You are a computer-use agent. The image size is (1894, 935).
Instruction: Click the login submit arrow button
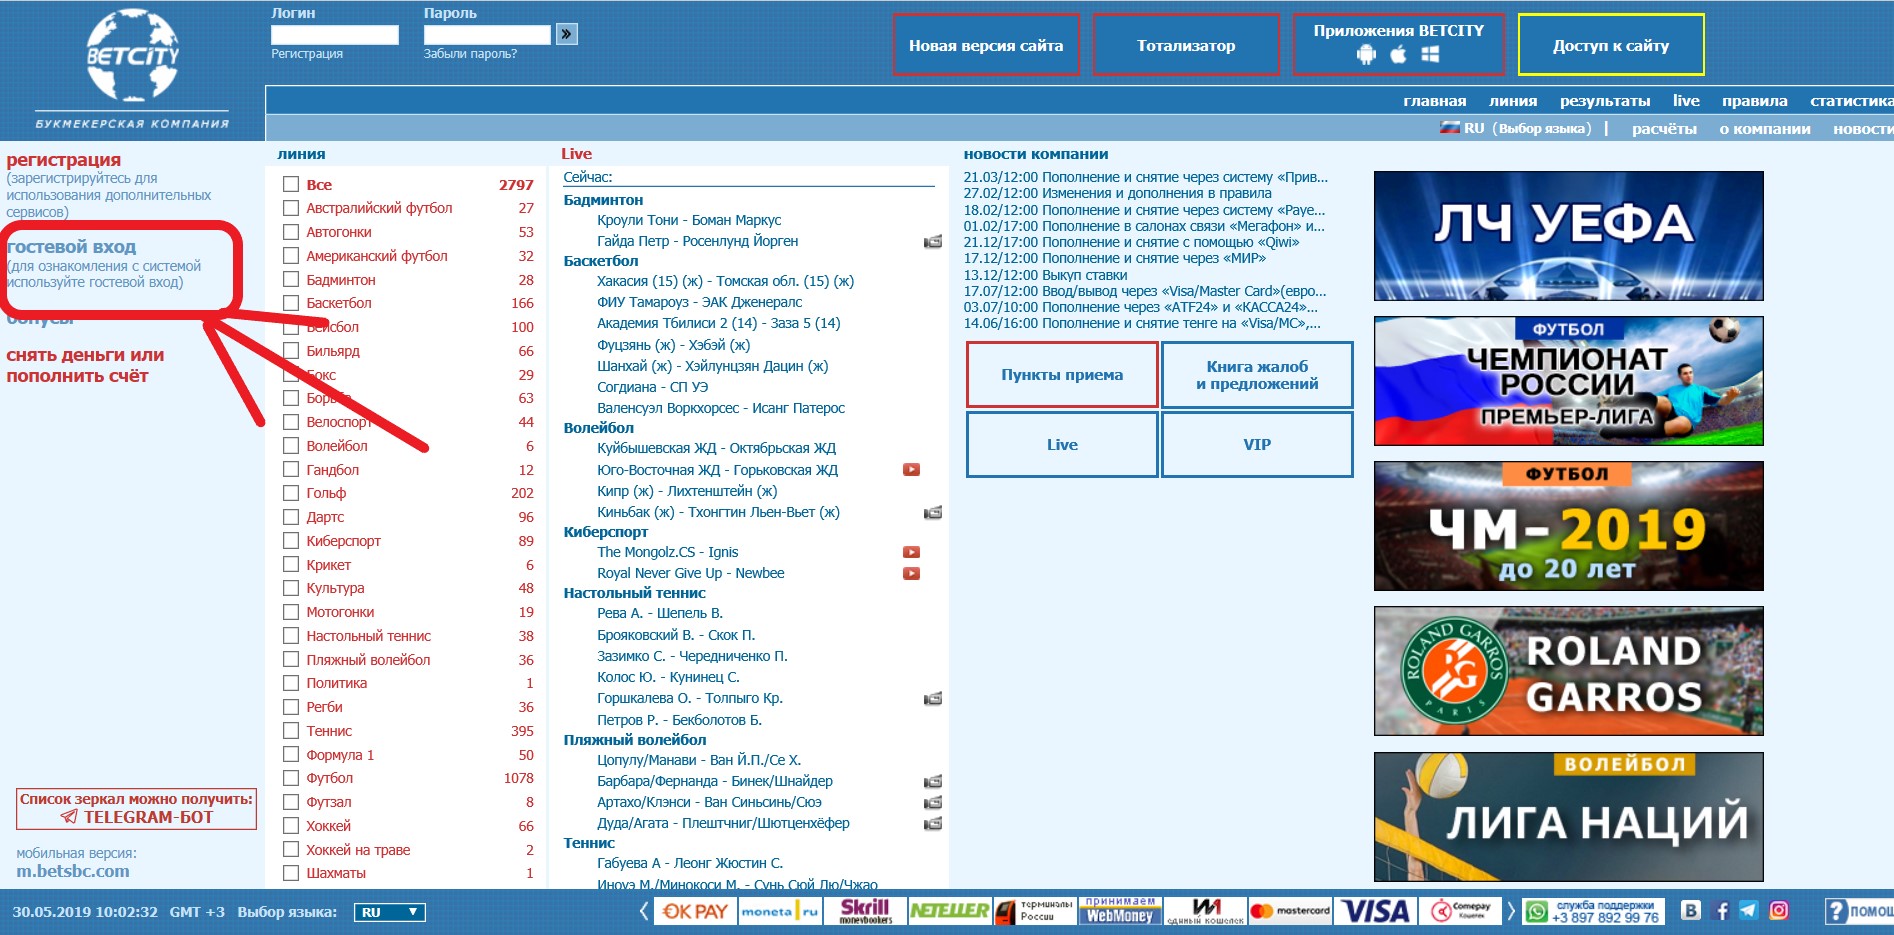click(567, 34)
